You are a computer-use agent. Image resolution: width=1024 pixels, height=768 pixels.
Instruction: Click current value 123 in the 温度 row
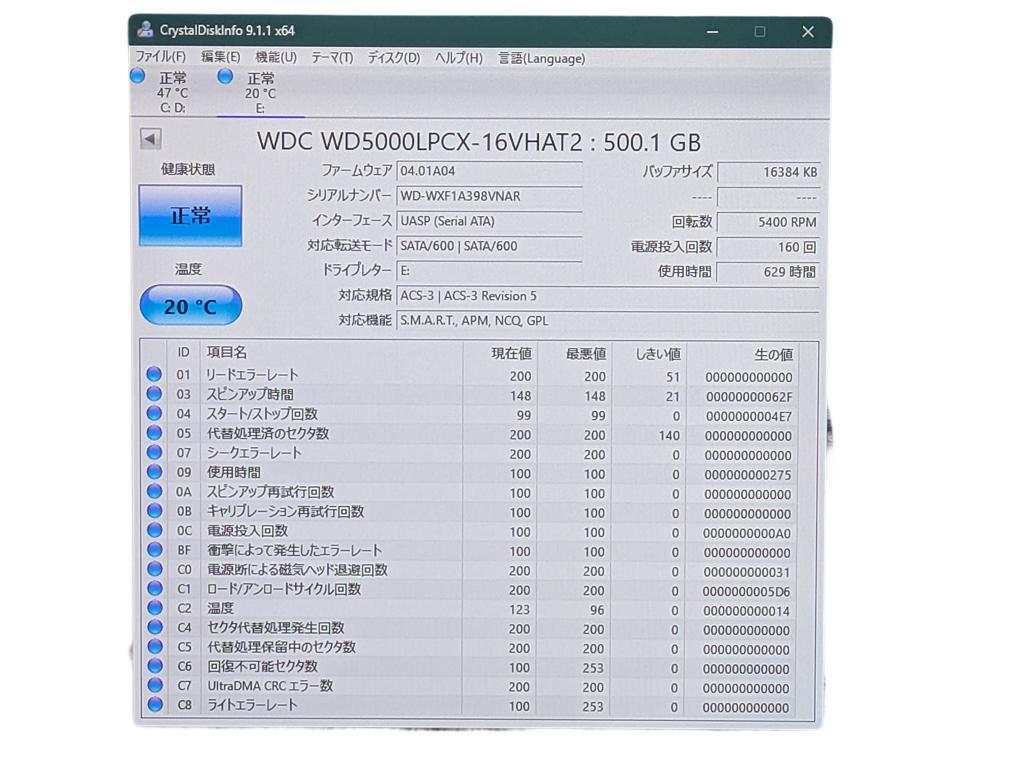click(519, 609)
